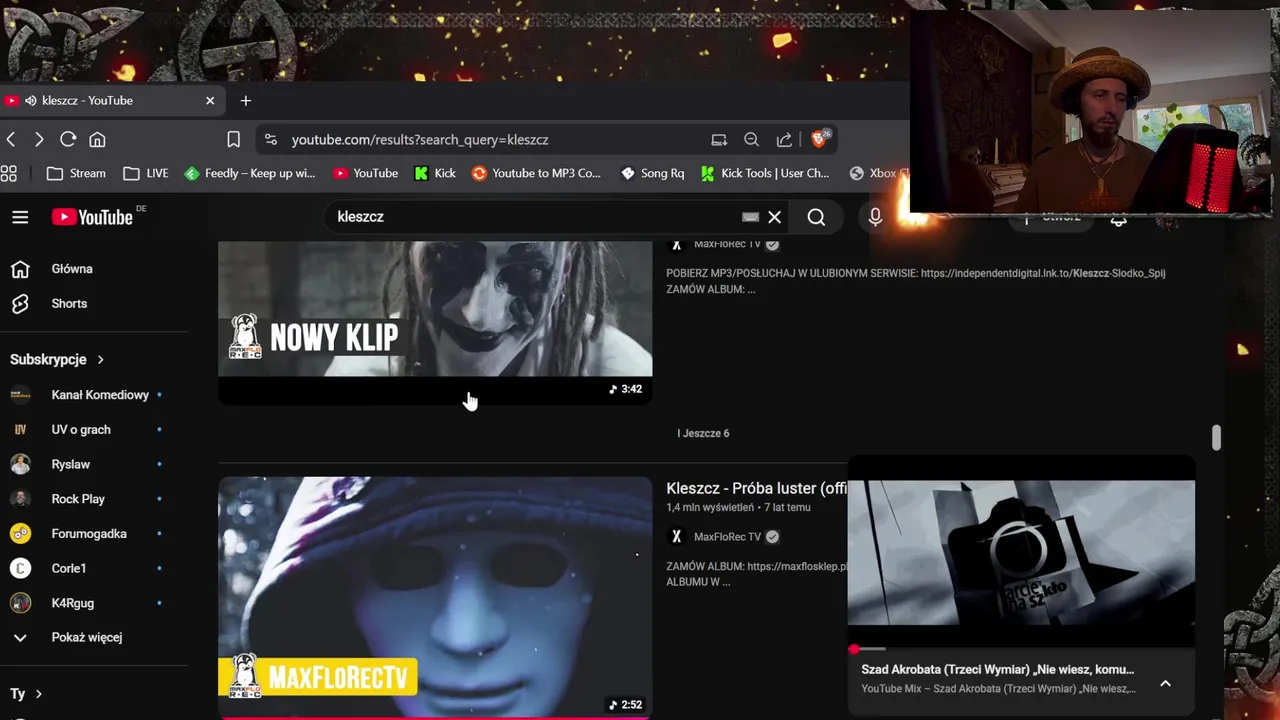Screen dimensions: 1280x720
Task: Open the Independent Digital link for Kleszcz-Slodko_Spij
Action: (x=1043, y=273)
